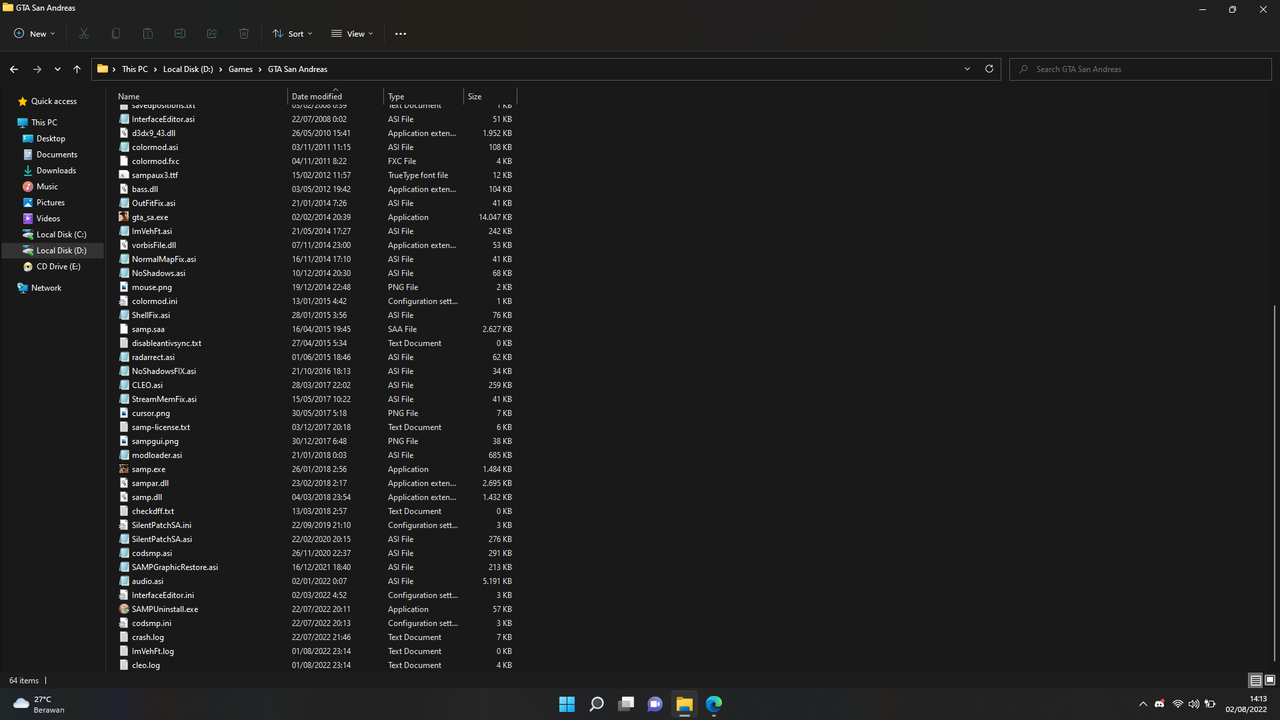Click the Cut scissors icon in toolbar
Viewport: 1280px width, 720px height.
tap(84, 34)
